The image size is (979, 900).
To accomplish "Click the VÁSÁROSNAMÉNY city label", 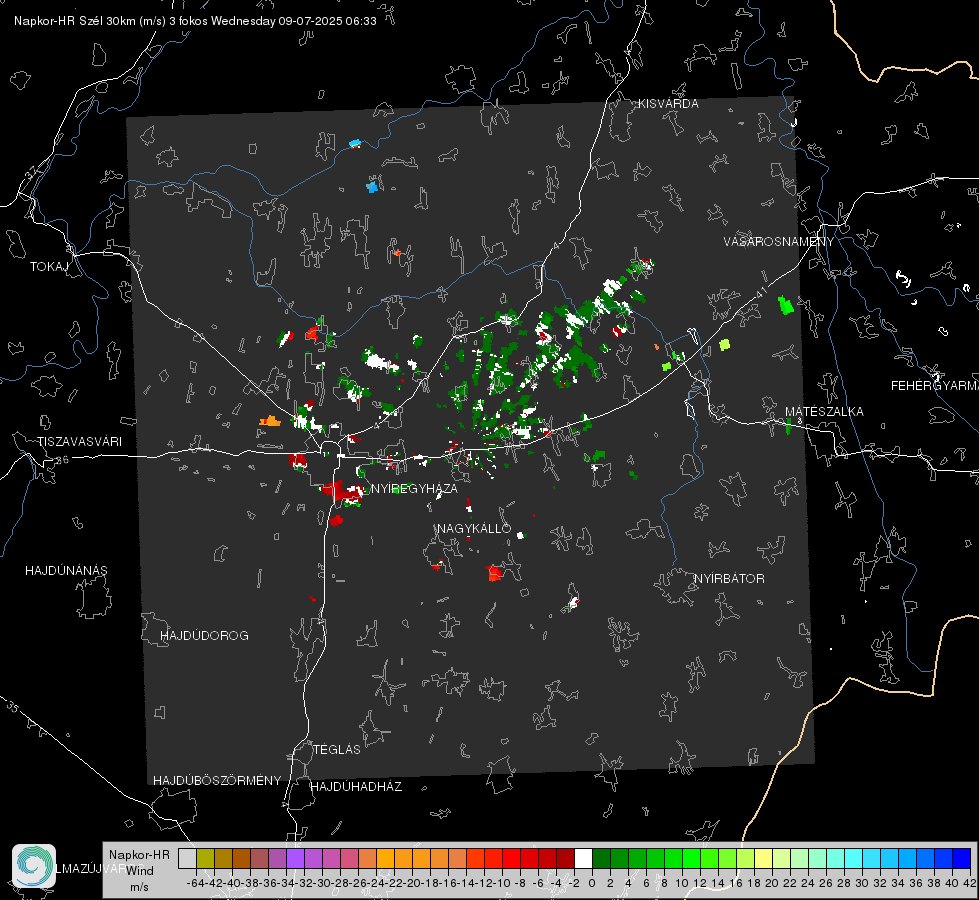I will pyautogui.click(x=779, y=242).
